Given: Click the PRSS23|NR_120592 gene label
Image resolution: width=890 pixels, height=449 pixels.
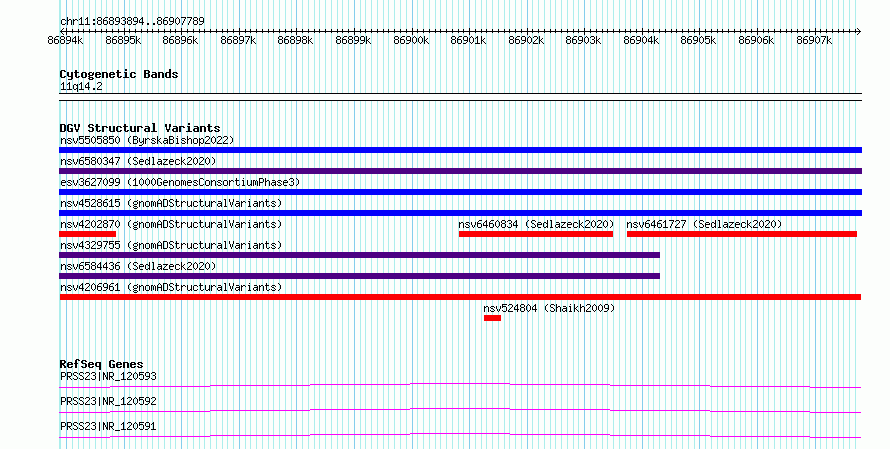Looking at the screenshot, I should click(108, 401).
